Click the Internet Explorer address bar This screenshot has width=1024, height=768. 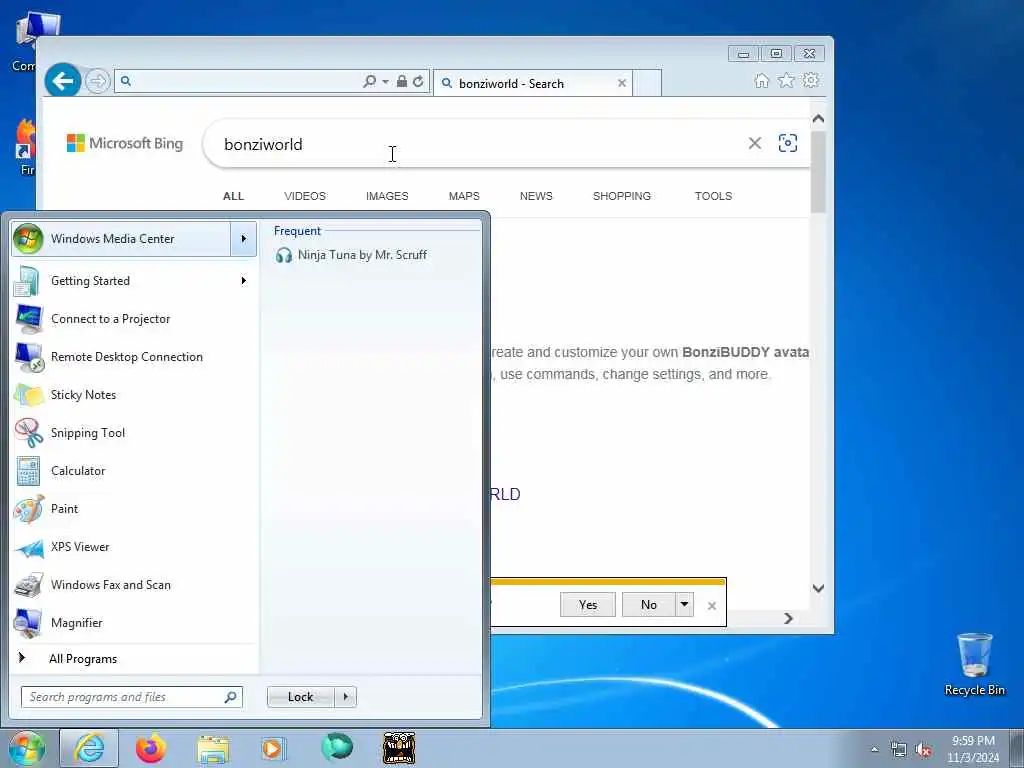coord(245,82)
